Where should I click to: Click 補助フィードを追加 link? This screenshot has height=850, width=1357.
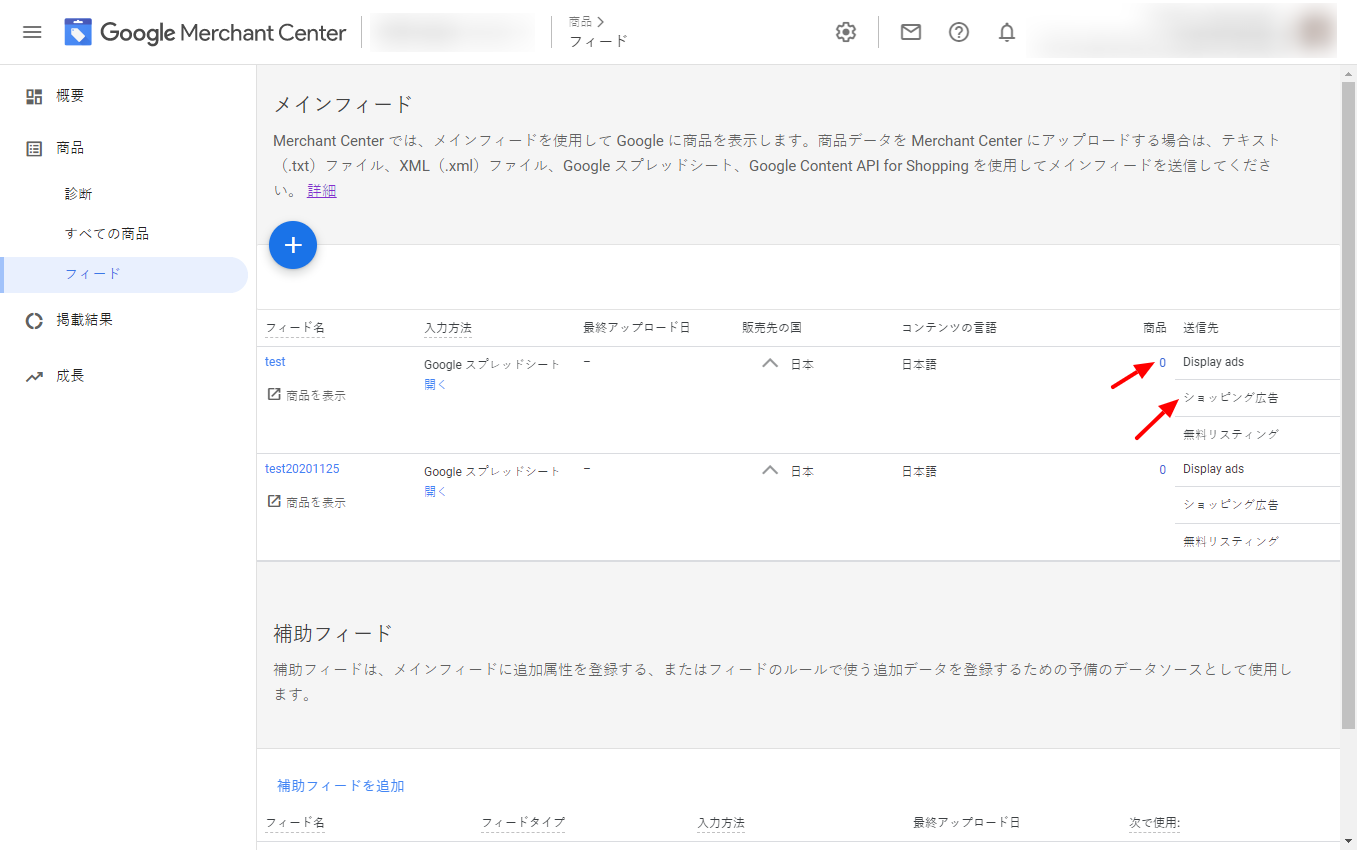tap(341, 786)
